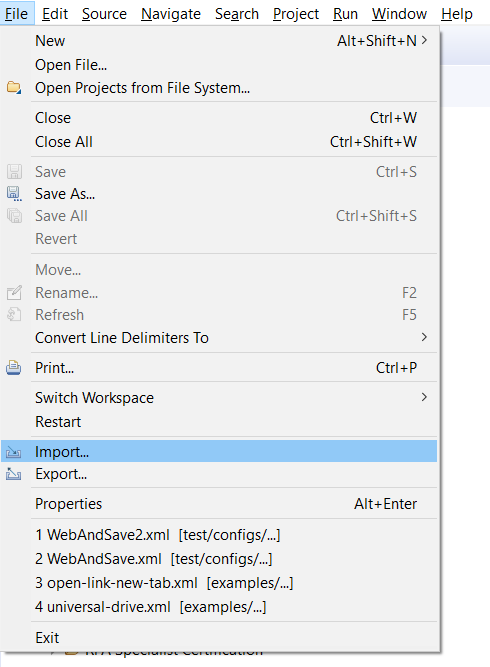Click the Export icon beside Export...
The image size is (490, 667).
click(14, 474)
